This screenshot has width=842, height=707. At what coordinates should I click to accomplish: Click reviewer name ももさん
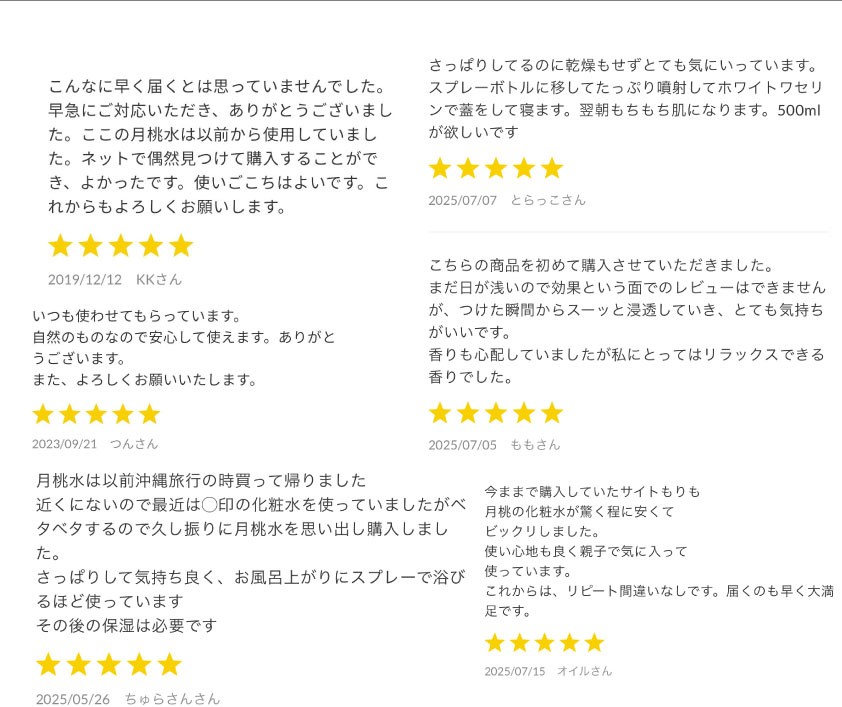tap(535, 444)
